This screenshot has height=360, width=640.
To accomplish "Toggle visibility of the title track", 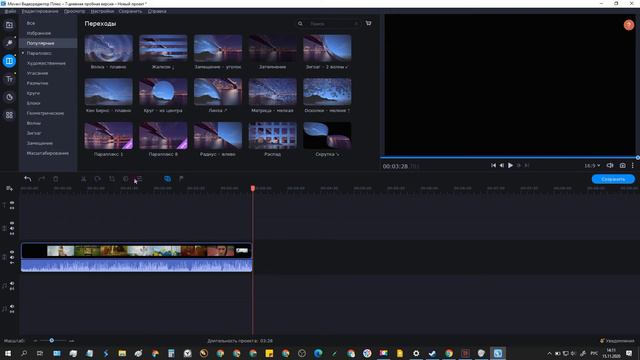I will (12, 203).
